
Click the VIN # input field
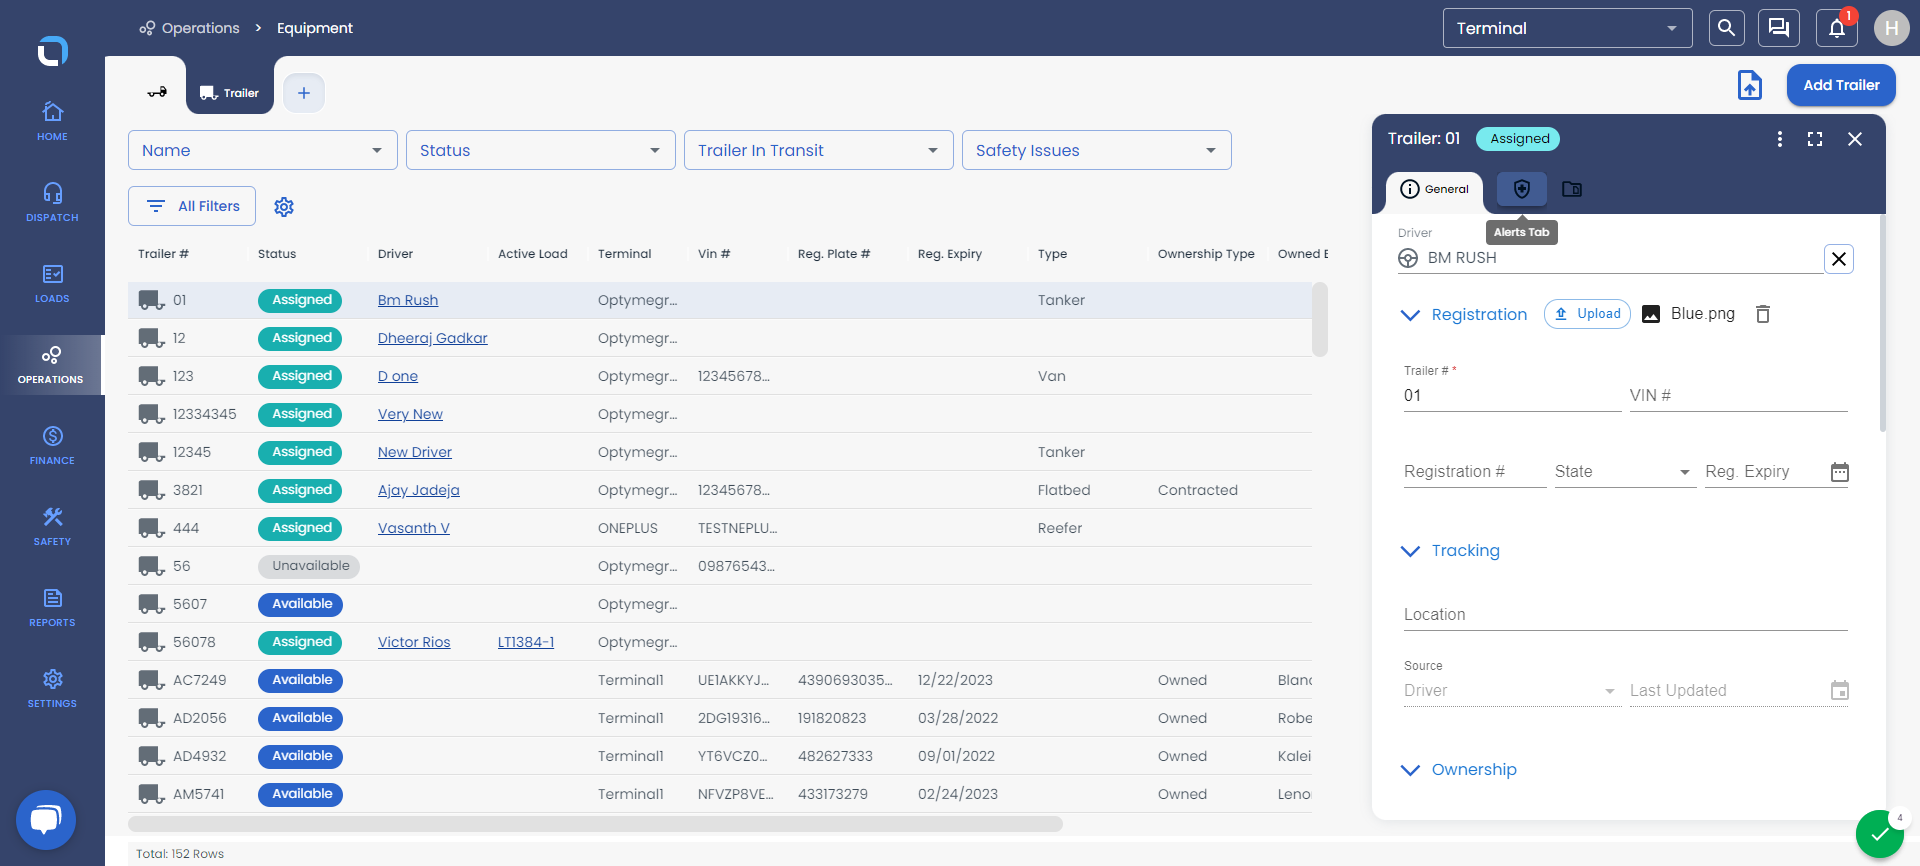[1738, 396]
